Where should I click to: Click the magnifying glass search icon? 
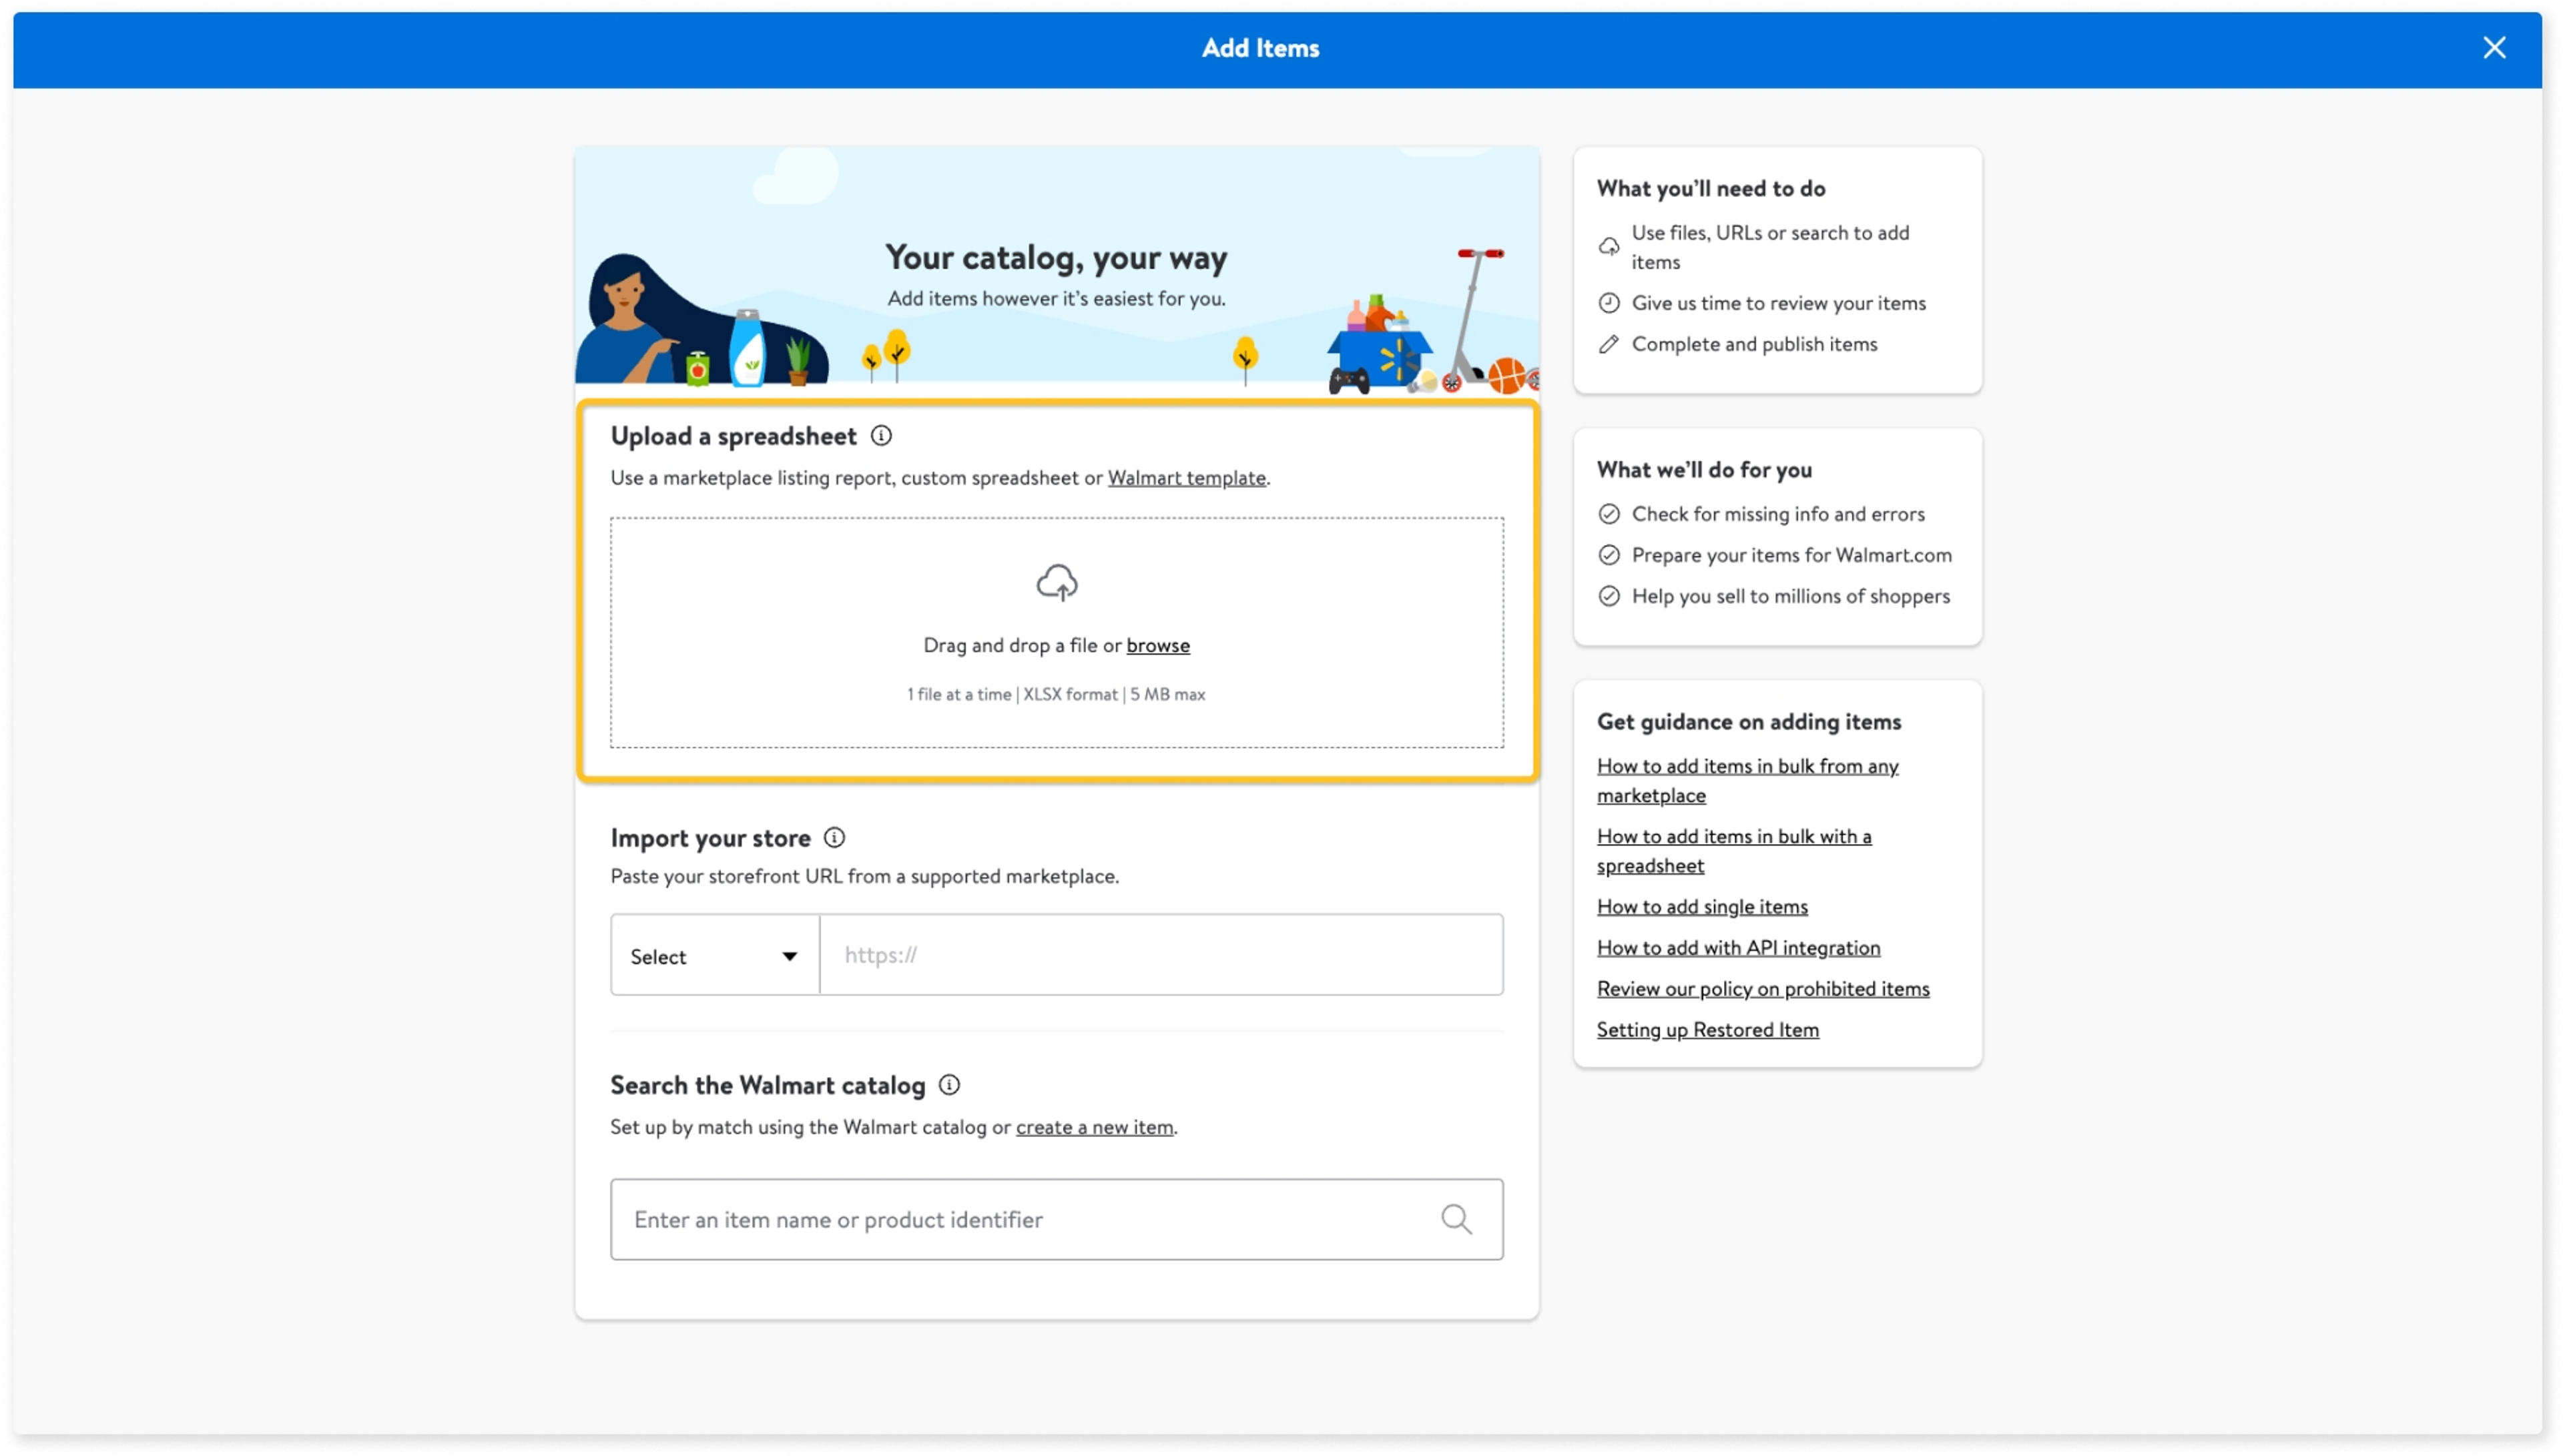[x=1456, y=1219]
